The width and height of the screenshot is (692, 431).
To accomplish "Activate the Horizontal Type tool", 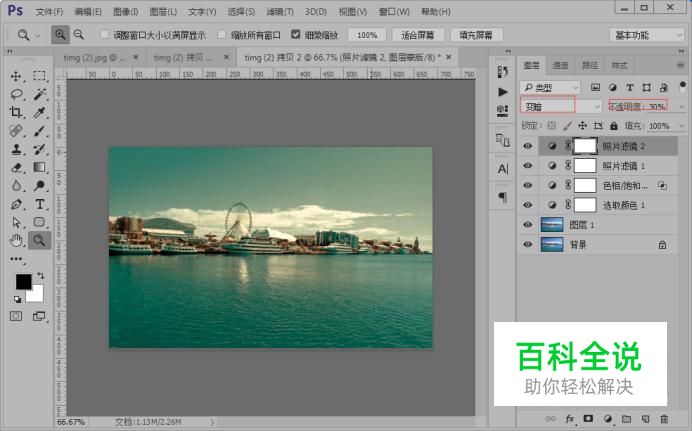I will (39, 204).
